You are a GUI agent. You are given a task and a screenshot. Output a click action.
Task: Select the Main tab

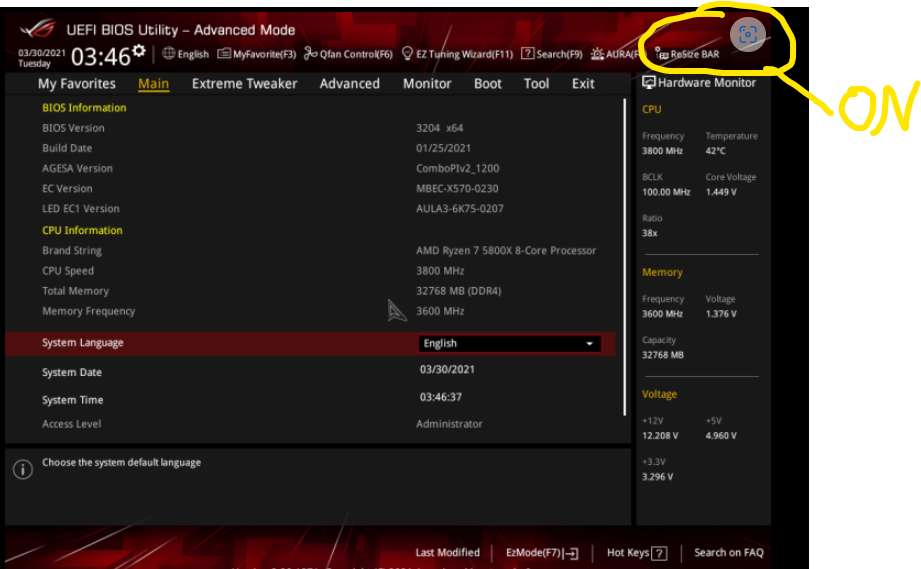(x=153, y=83)
